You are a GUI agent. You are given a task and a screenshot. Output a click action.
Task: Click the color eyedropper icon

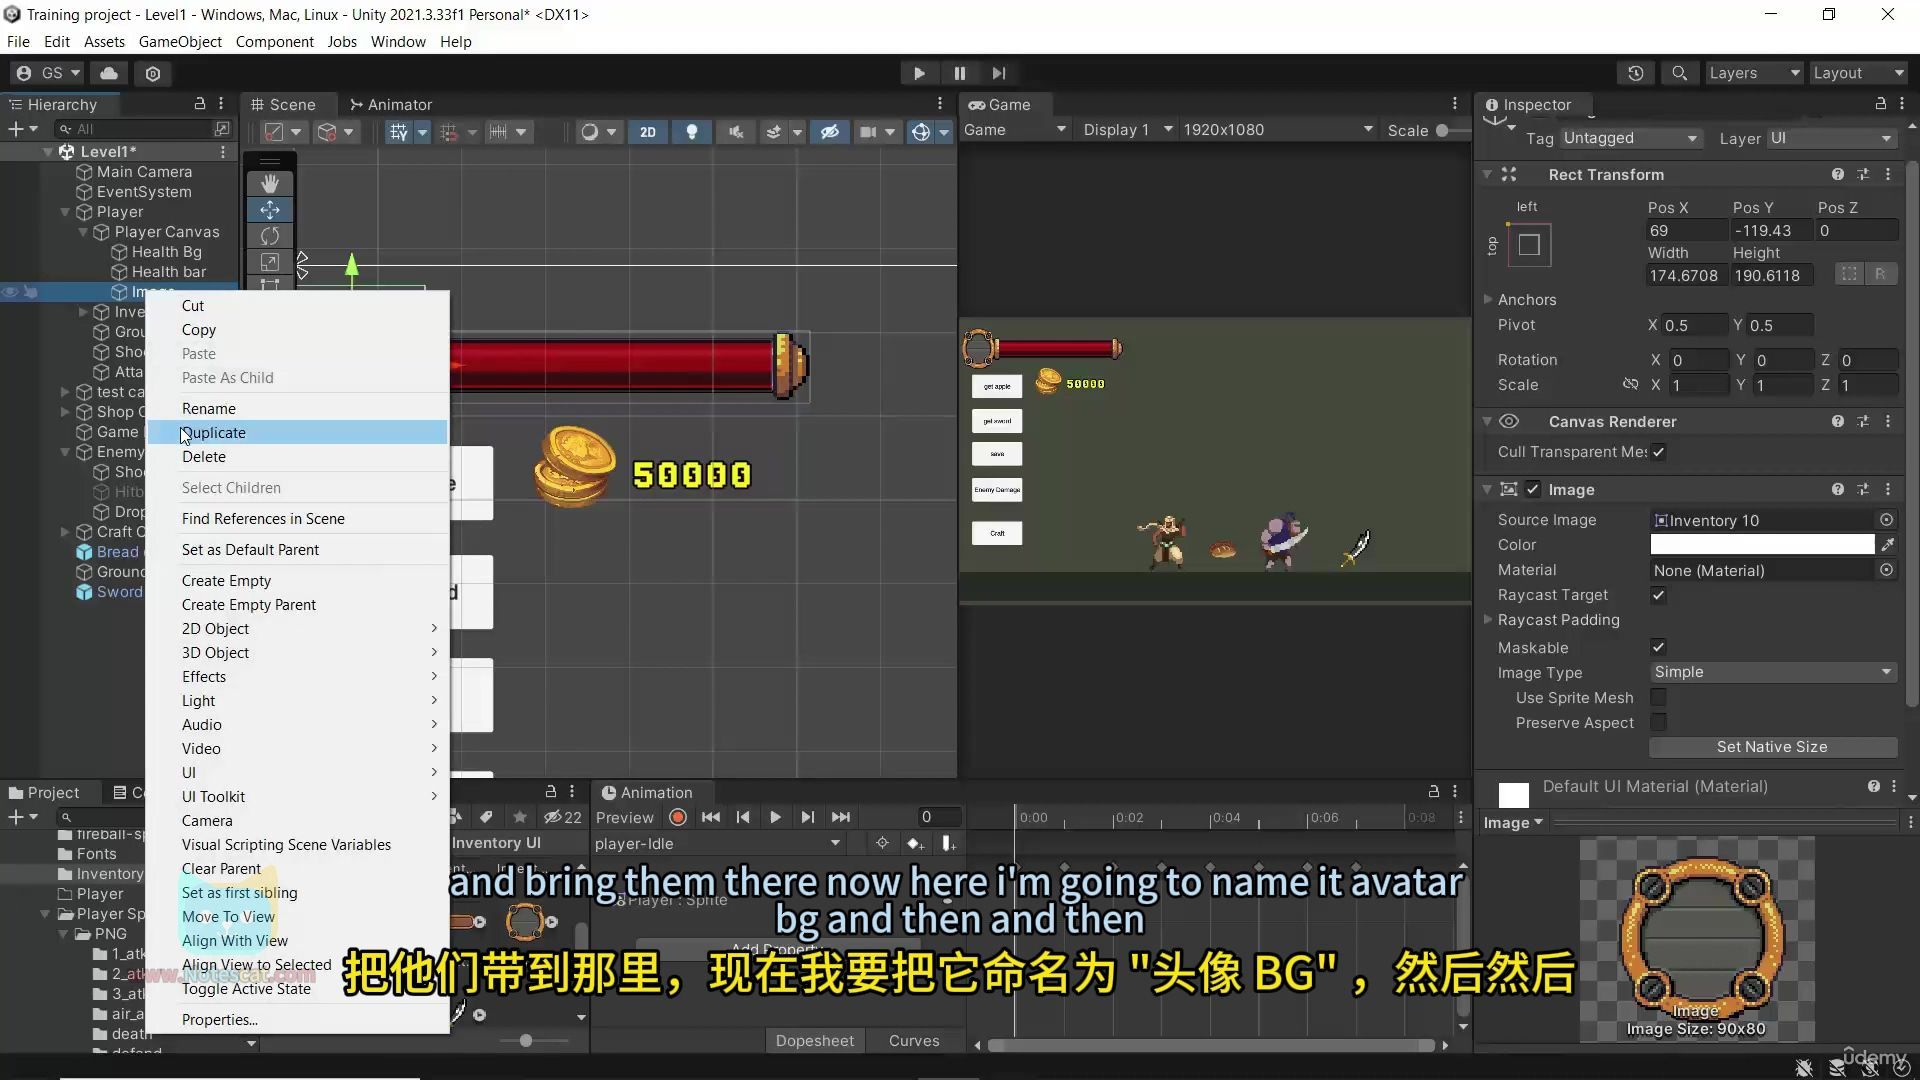[1887, 544]
